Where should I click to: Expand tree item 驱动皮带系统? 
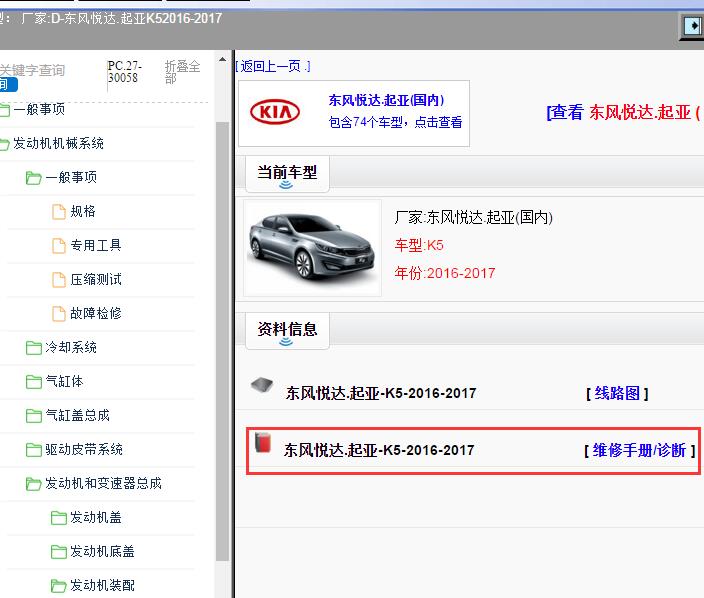84,450
